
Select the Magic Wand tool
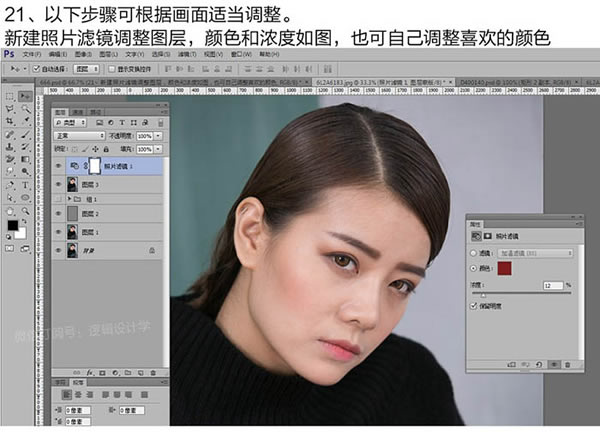point(25,109)
